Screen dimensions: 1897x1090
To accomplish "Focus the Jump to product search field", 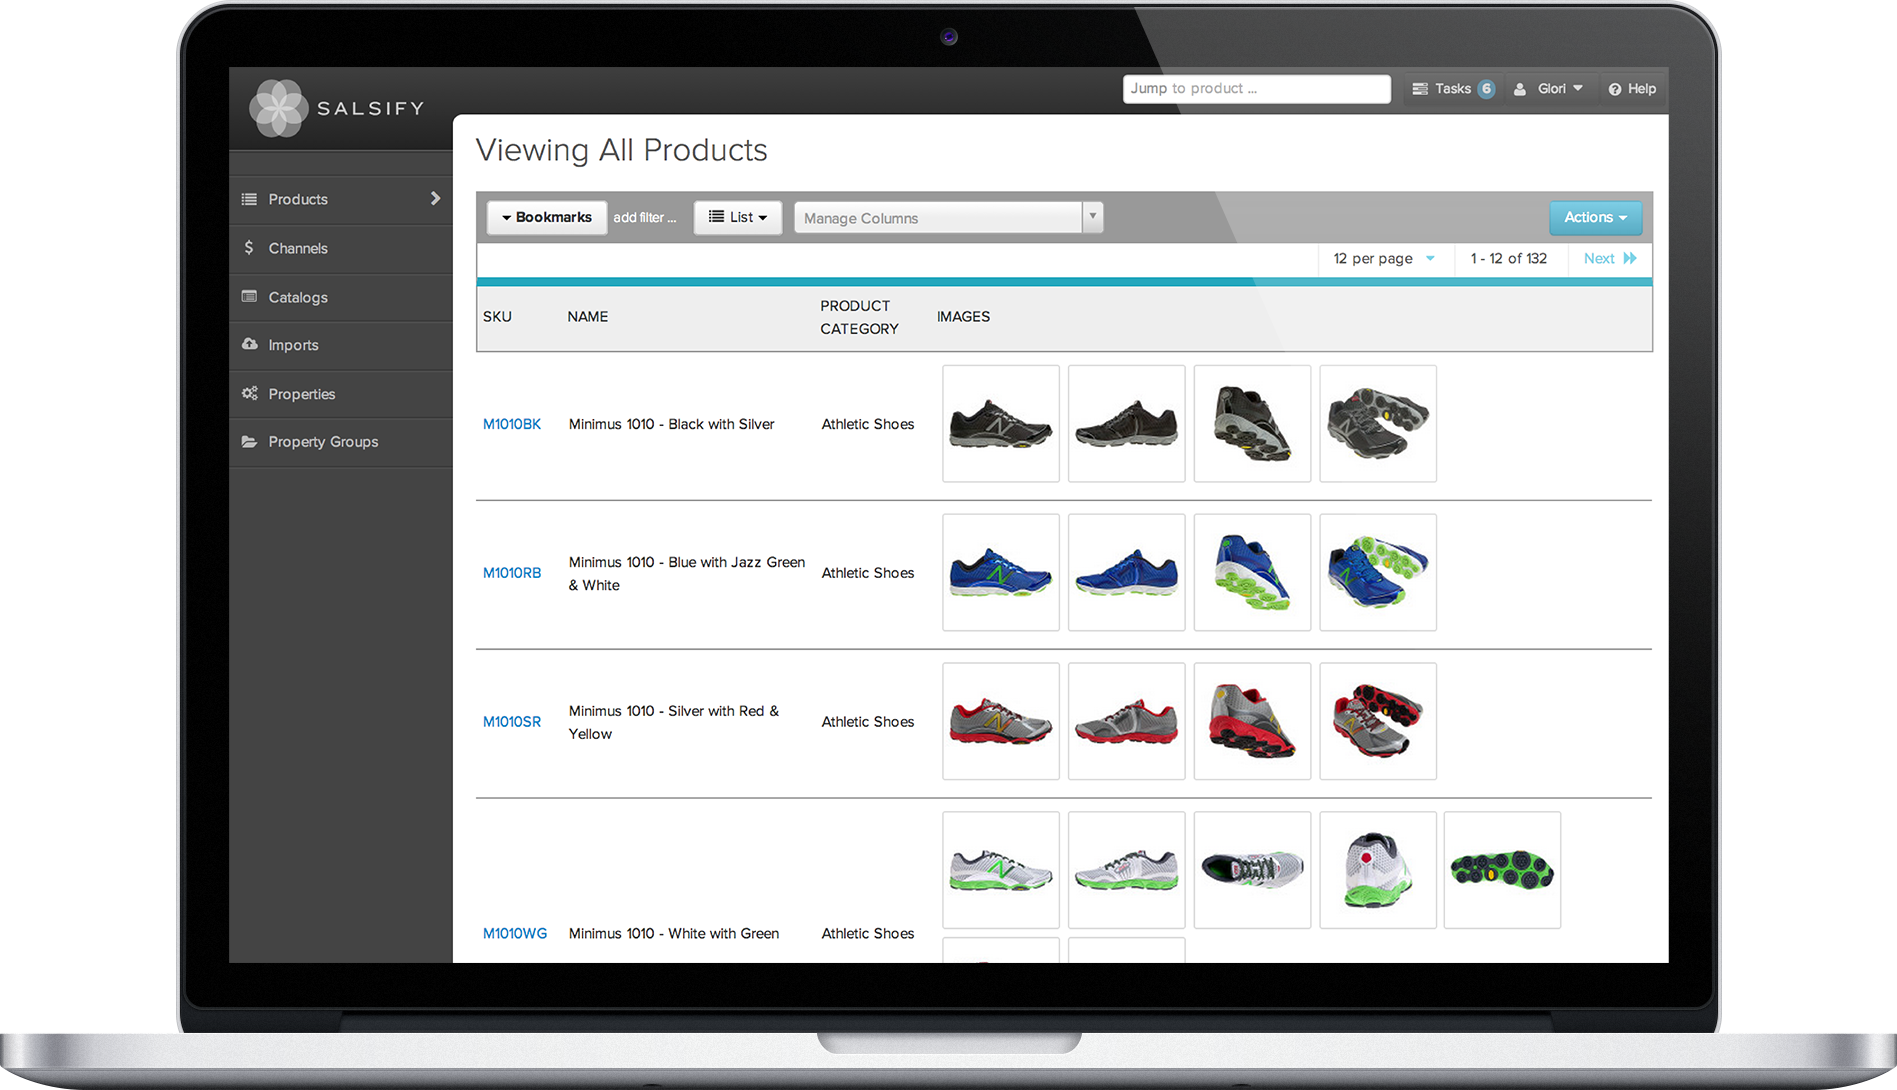I will pyautogui.click(x=1257, y=89).
